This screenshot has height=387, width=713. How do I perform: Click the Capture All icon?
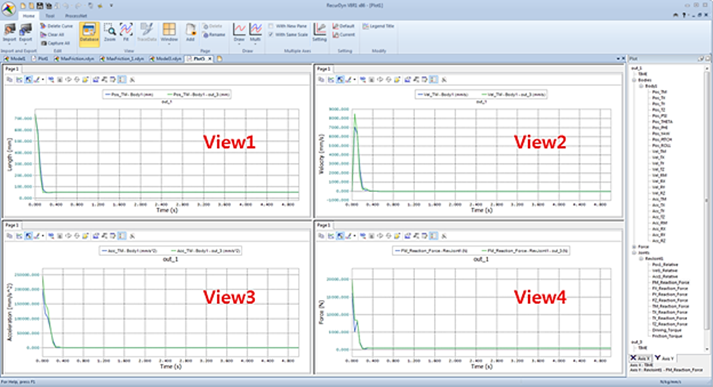[55, 43]
